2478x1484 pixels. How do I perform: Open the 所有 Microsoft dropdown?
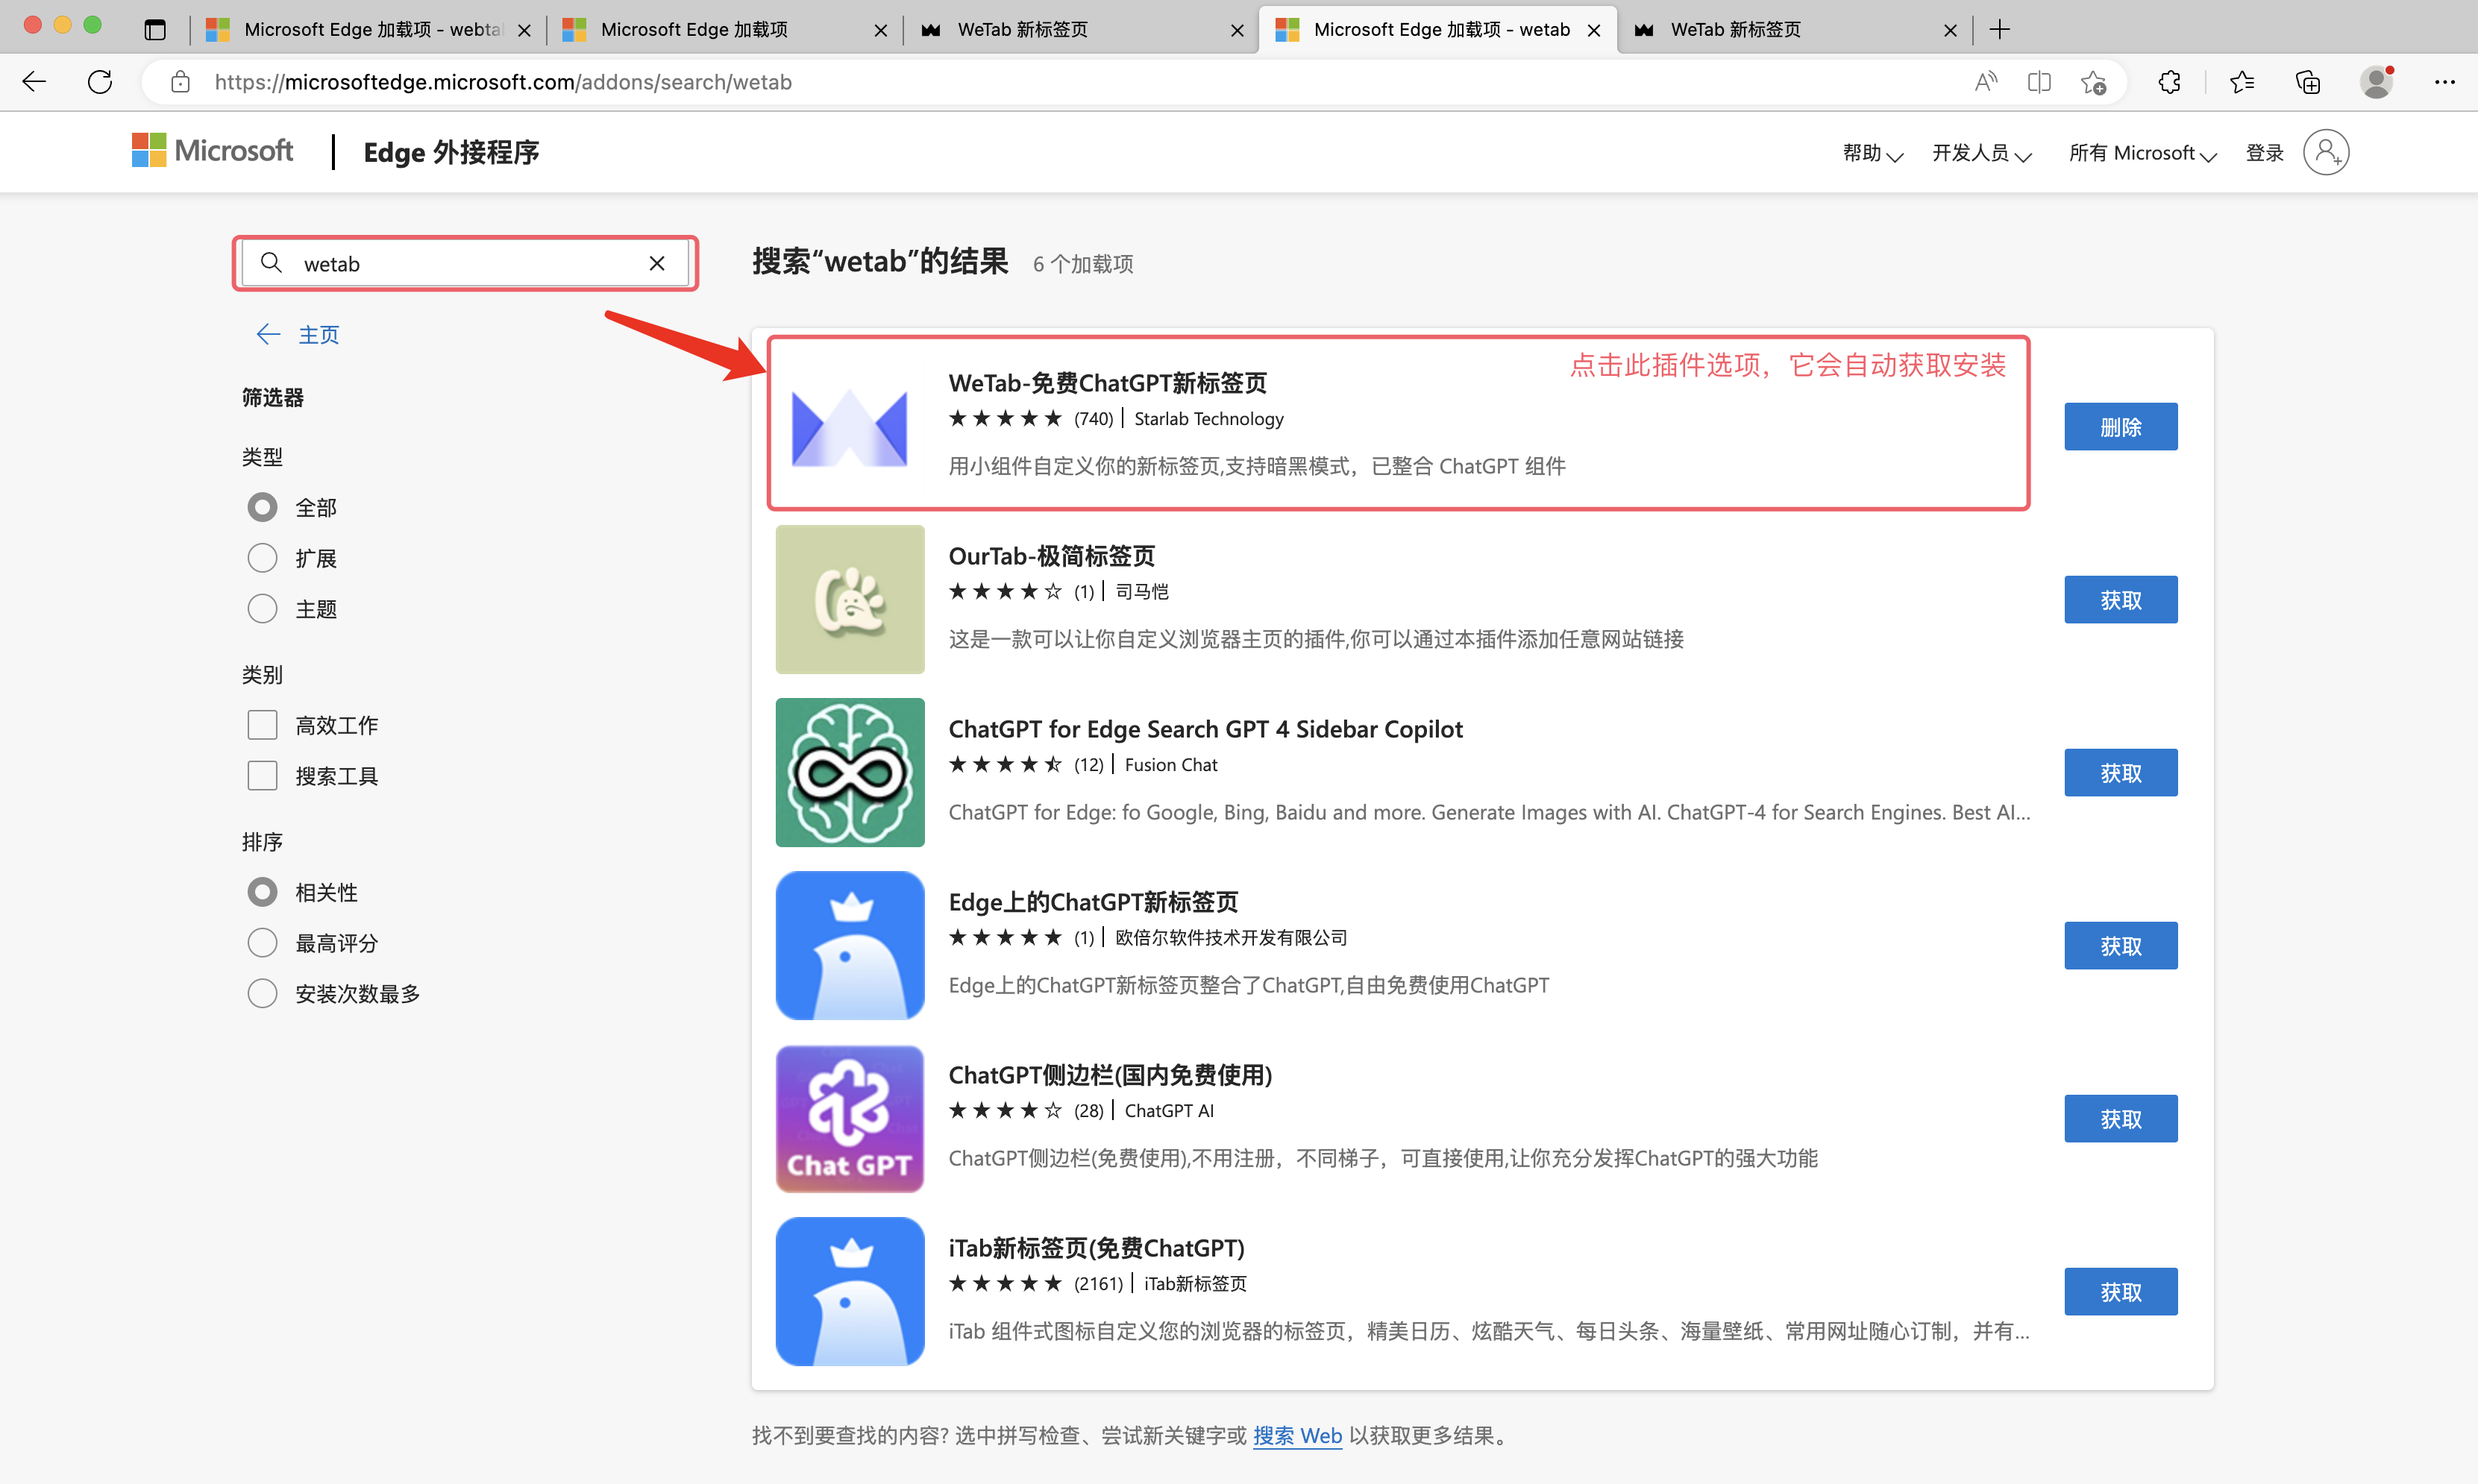[x=2142, y=153]
